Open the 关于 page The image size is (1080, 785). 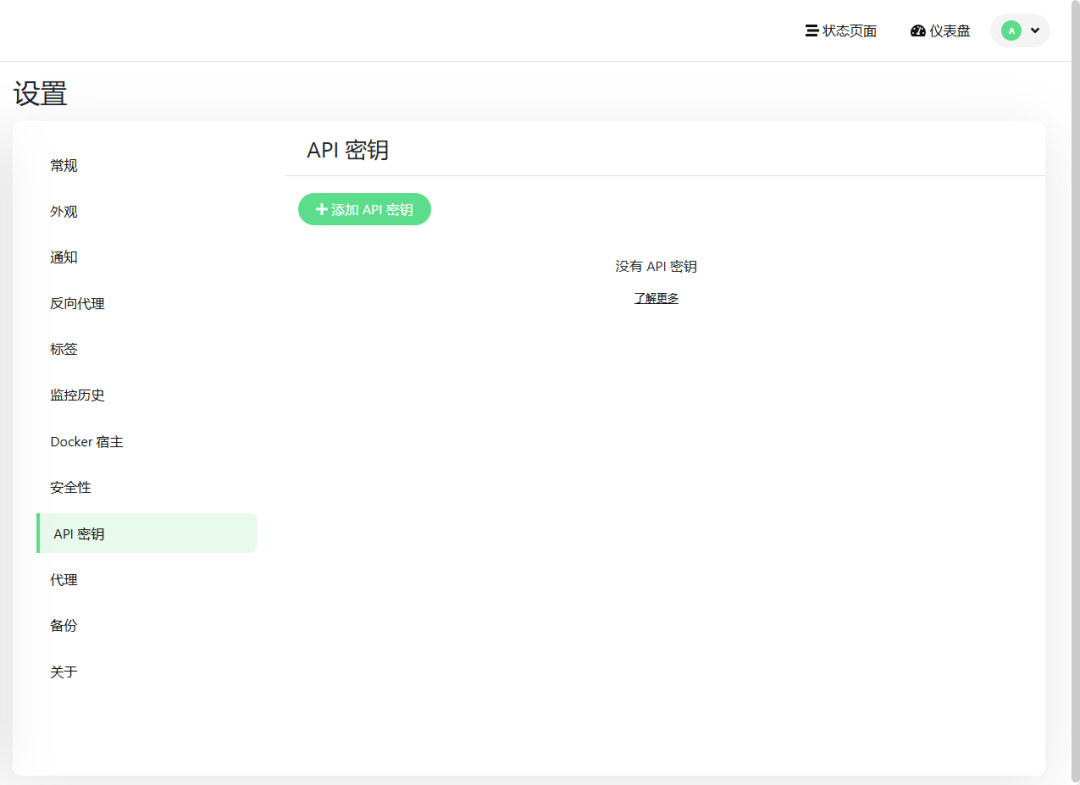click(x=64, y=672)
